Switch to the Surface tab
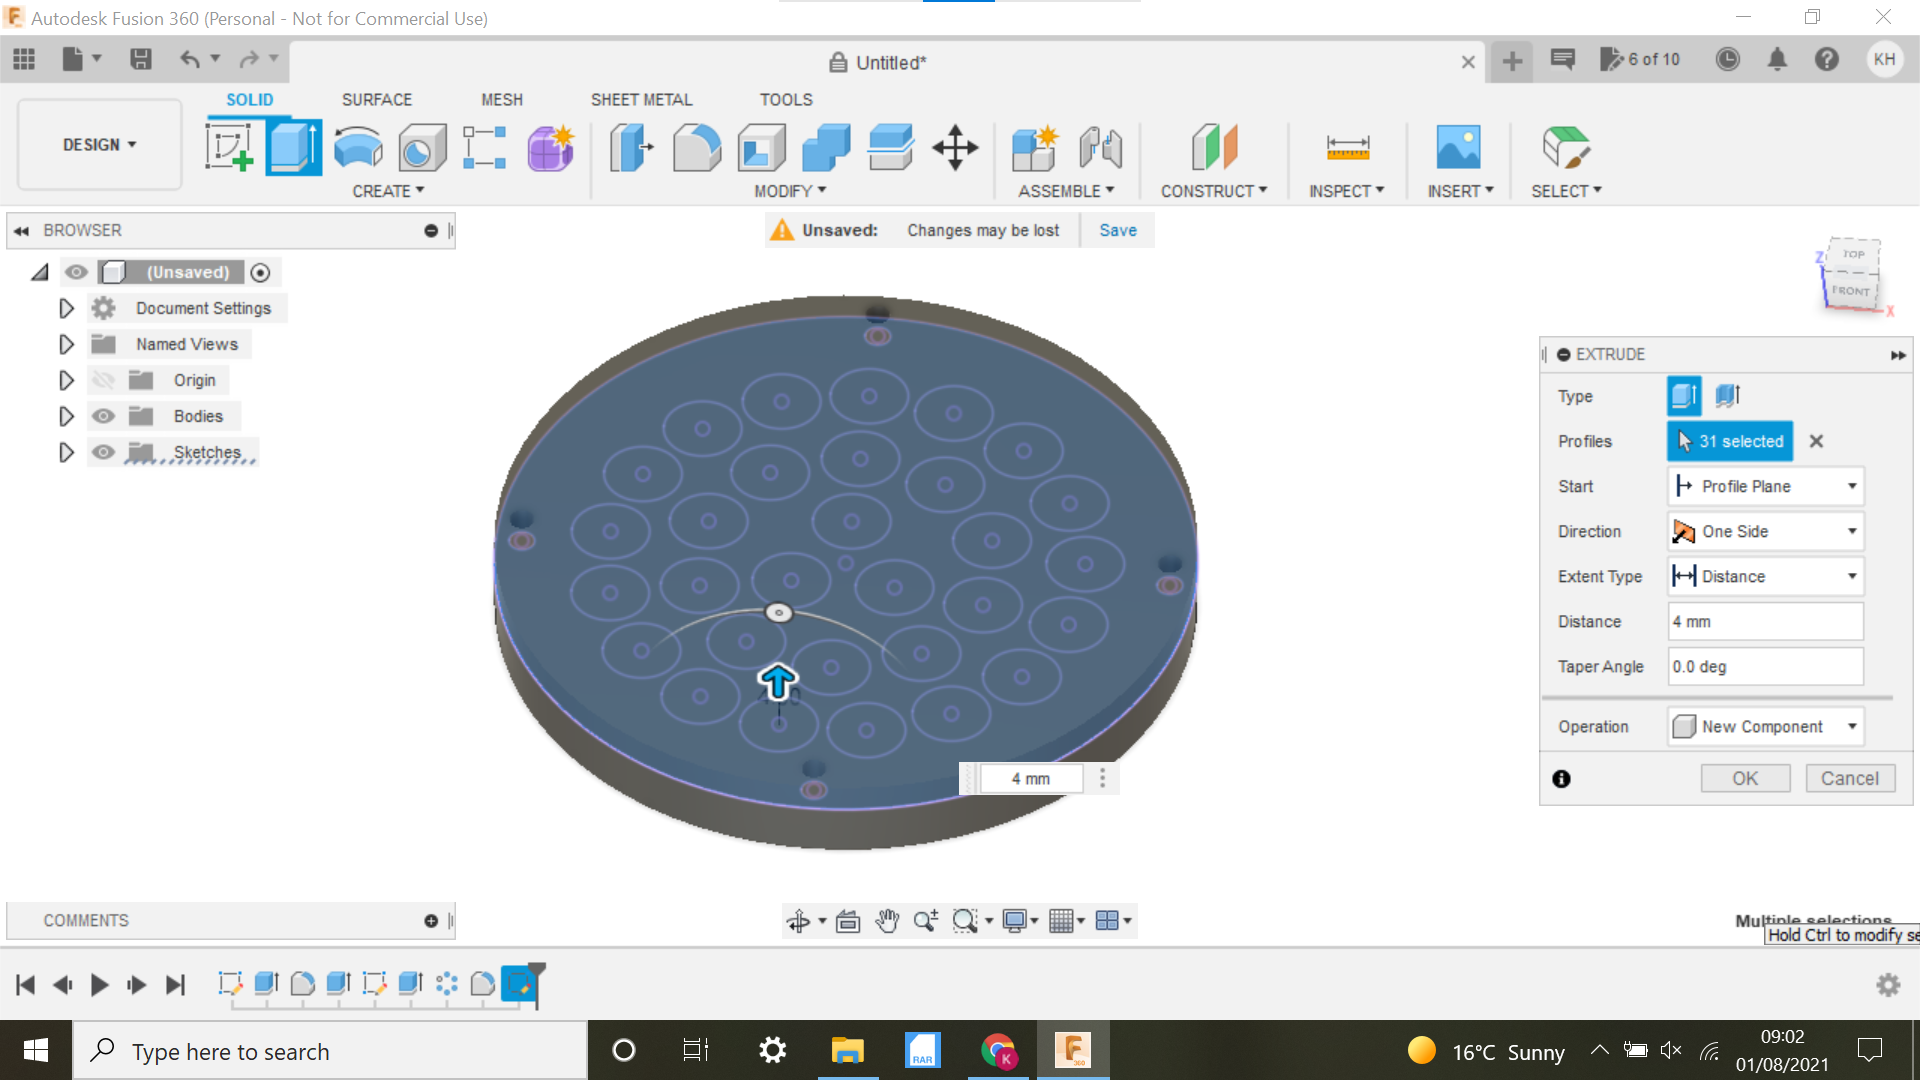This screenshot has width=1920, height=1080. [377, 99]
